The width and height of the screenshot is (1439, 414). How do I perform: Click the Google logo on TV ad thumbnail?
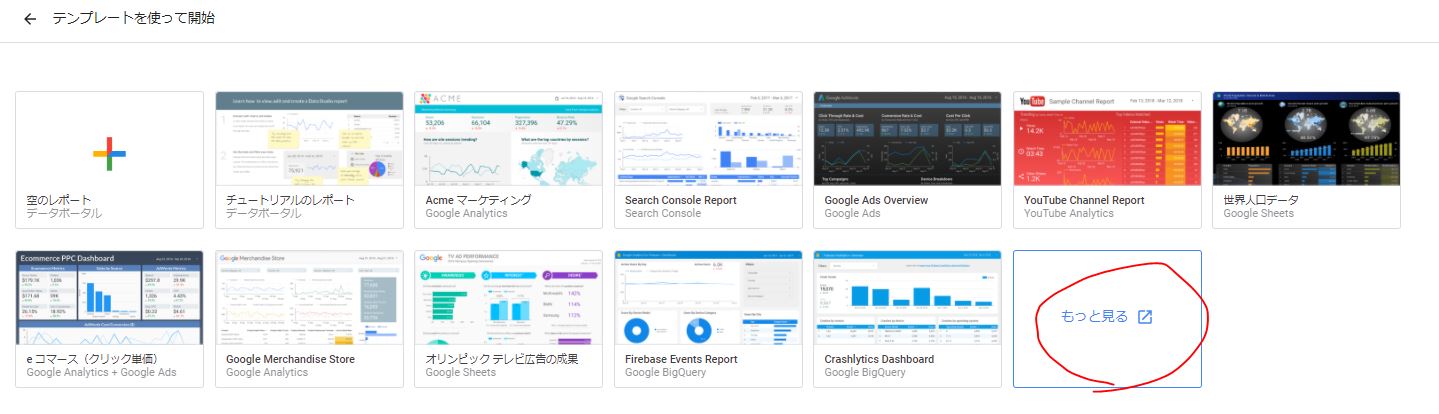click(432, 259)
